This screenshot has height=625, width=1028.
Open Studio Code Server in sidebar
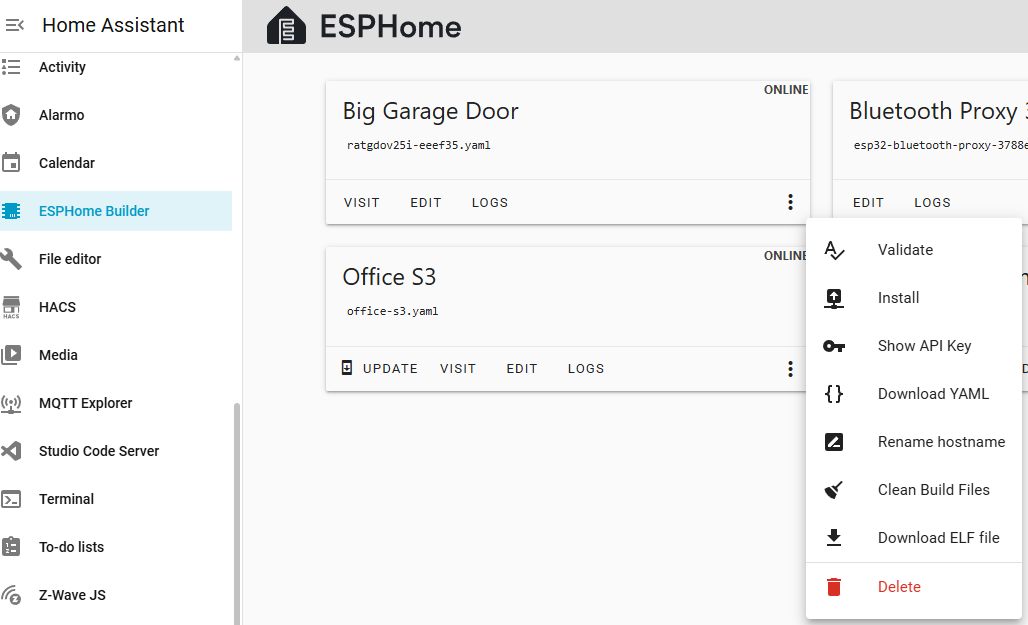tap(116, 451)
